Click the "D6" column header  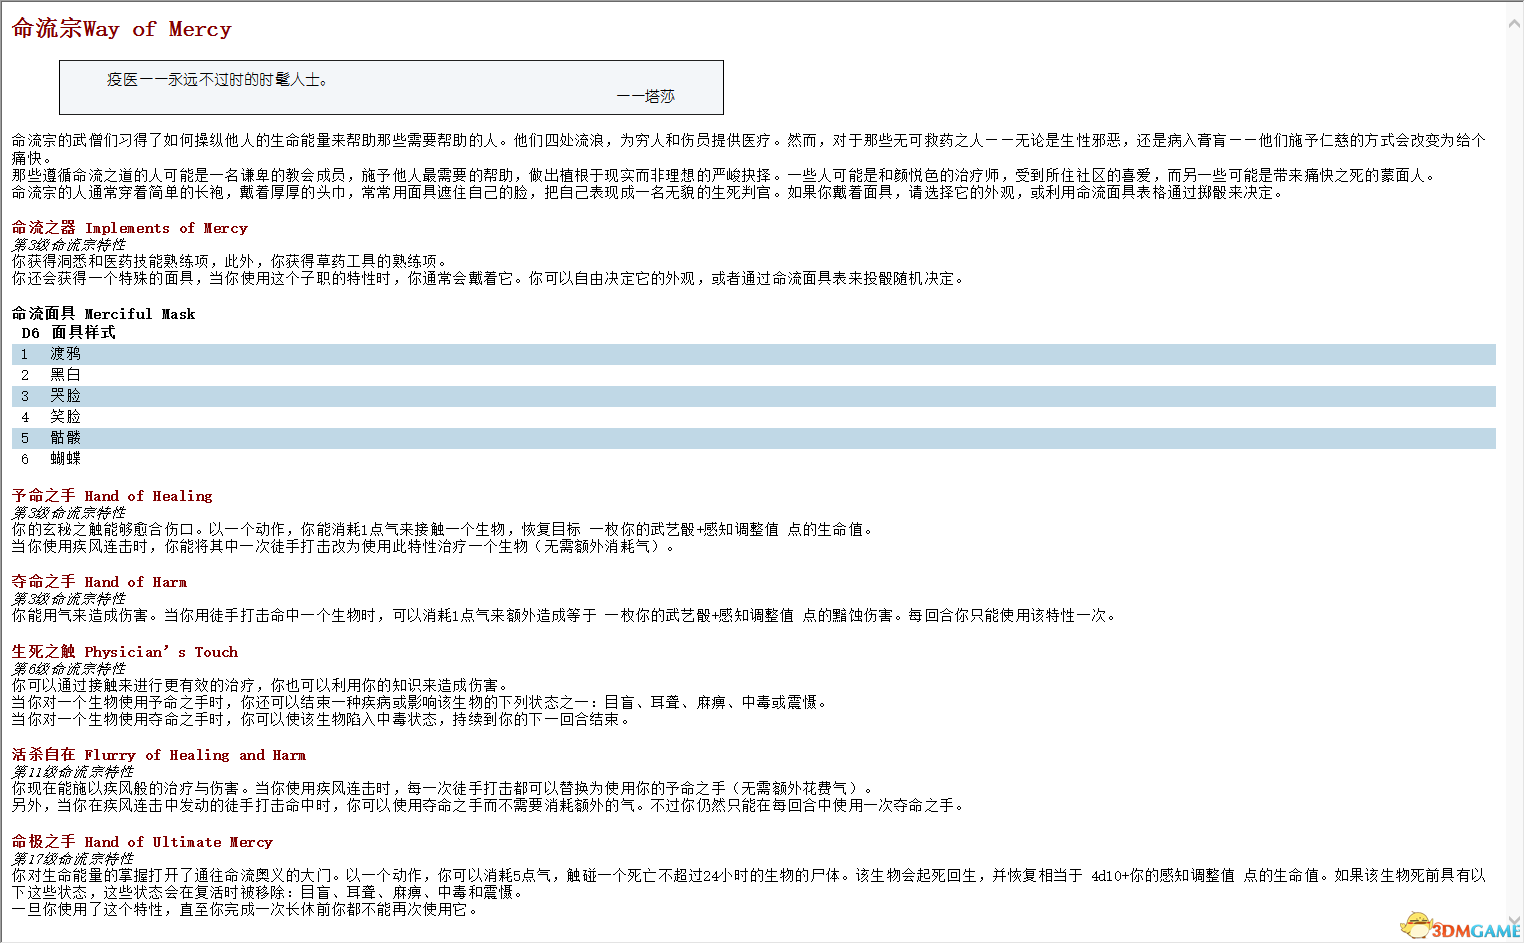(x=31, y=333)
